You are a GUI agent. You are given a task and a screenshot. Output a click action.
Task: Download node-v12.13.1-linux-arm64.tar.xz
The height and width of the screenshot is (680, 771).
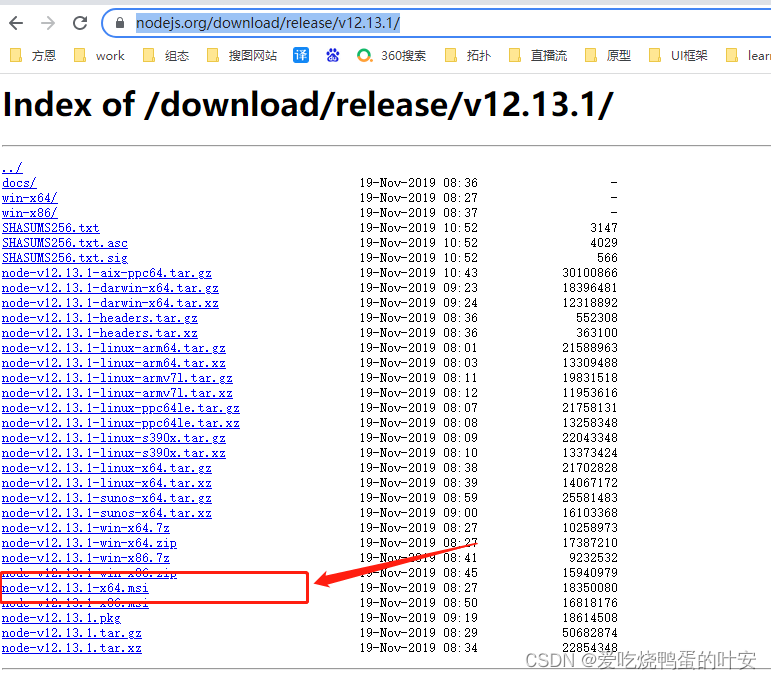114,363
